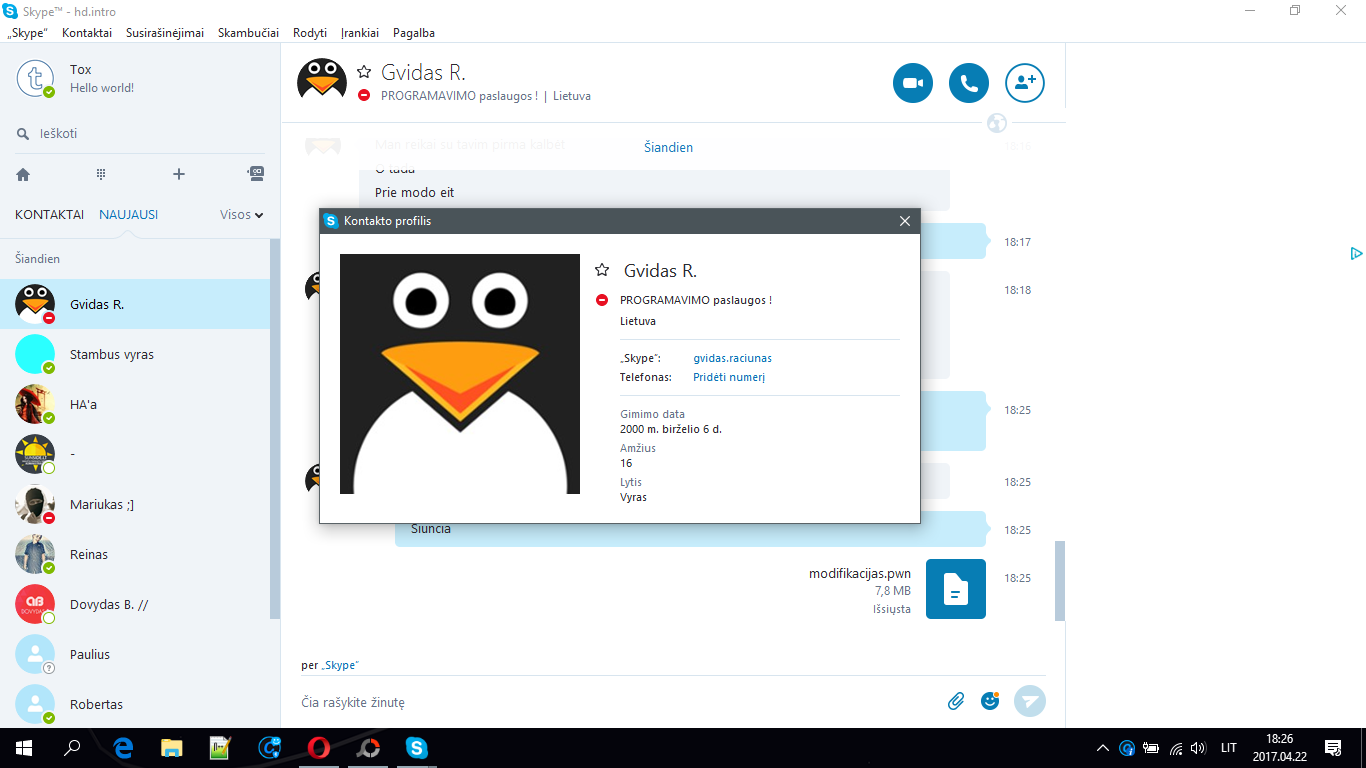1366x768 pixels.
Task: Open the bots icon in sidebar
Action: [256, 173]
